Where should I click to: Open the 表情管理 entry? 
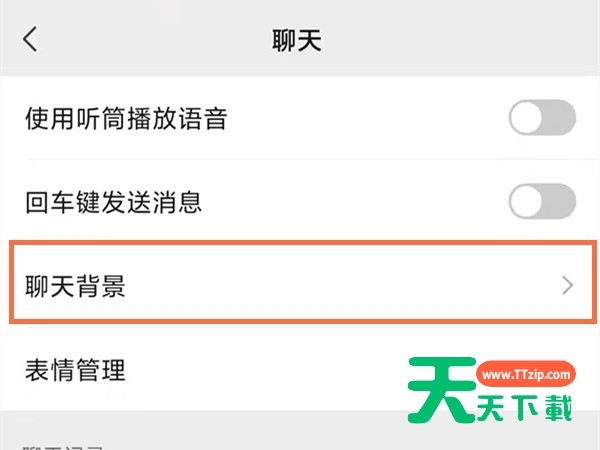click(200, 371)
